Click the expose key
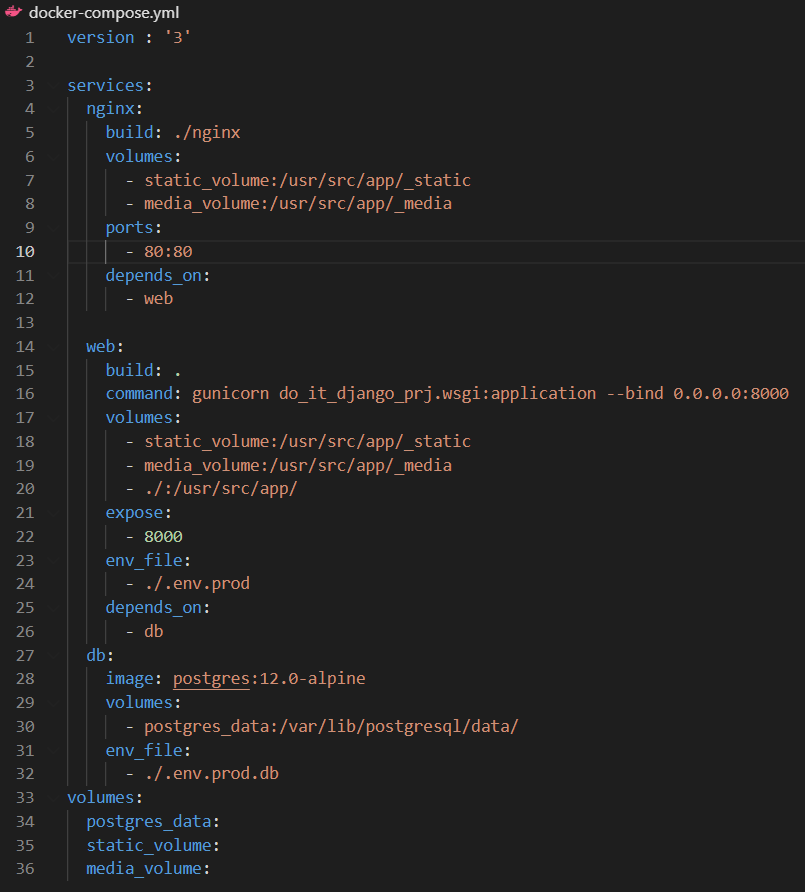The height and width of the screenshot is (892, 805). pos(138,512)
